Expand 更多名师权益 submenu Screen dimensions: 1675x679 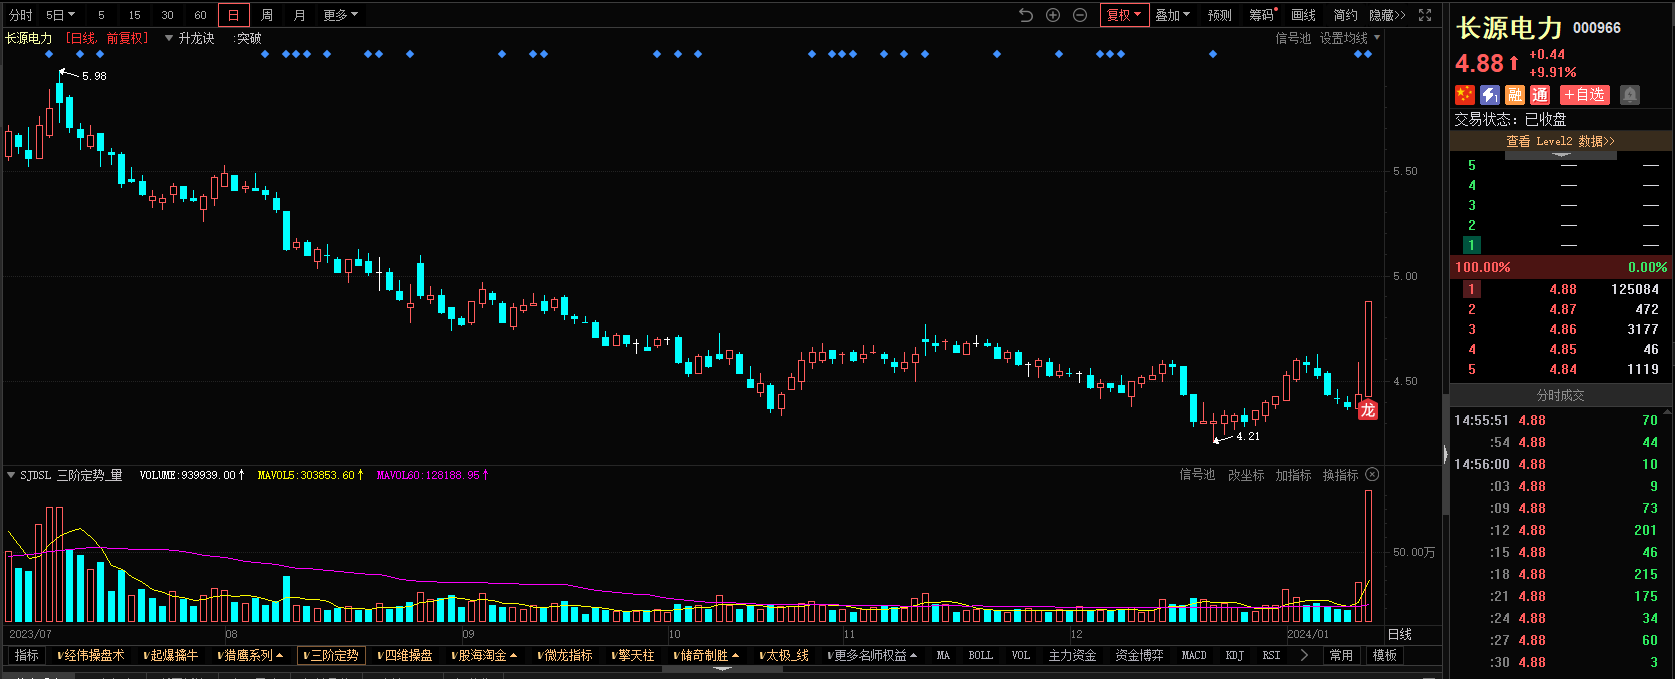click(x=873, y=655)
